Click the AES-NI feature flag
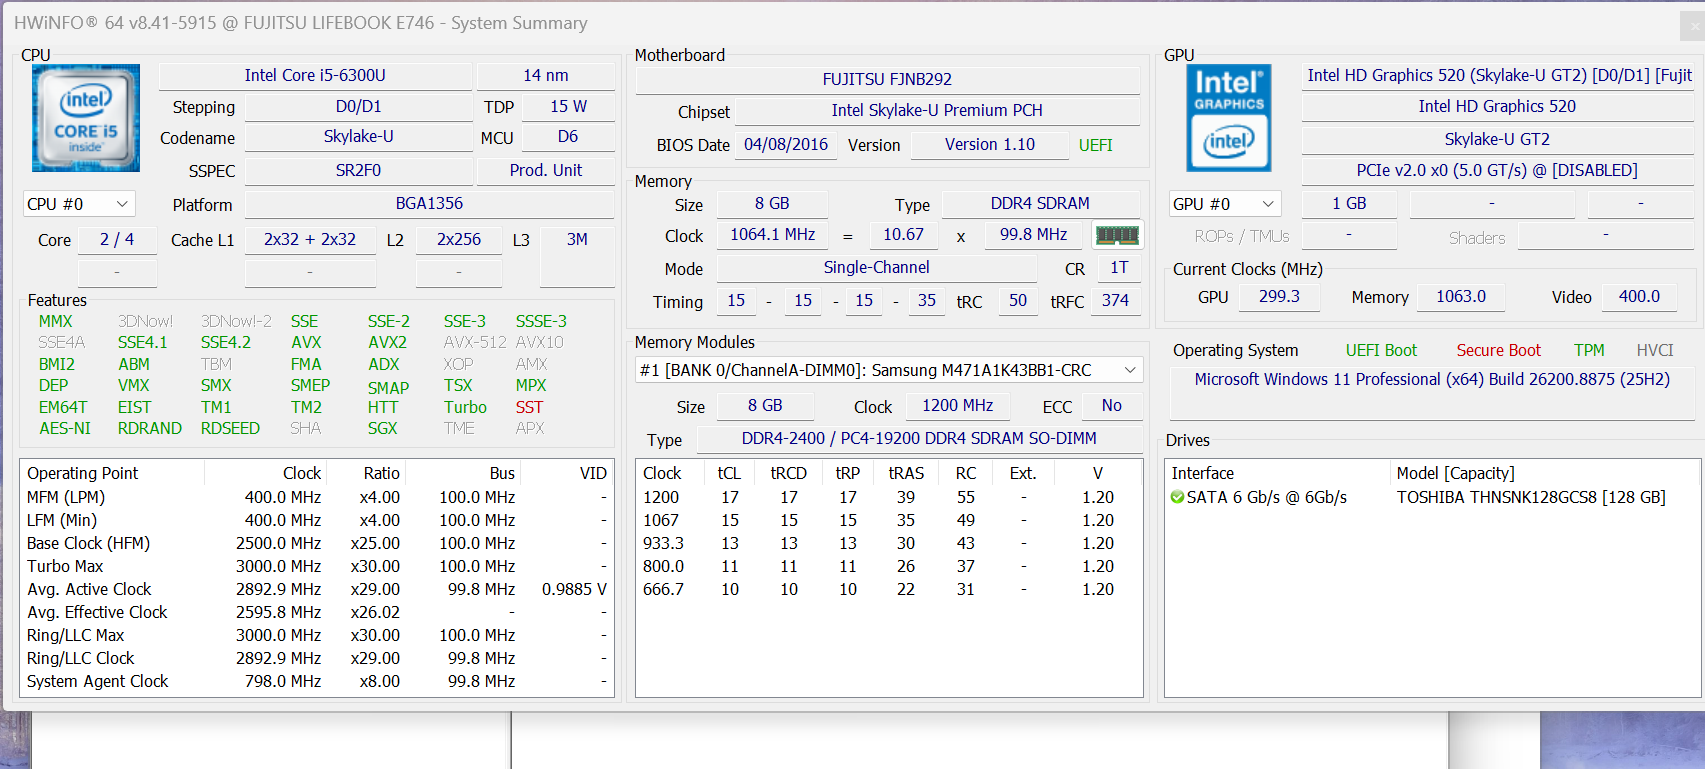1705x769 pixels. (x=65, y=429)
